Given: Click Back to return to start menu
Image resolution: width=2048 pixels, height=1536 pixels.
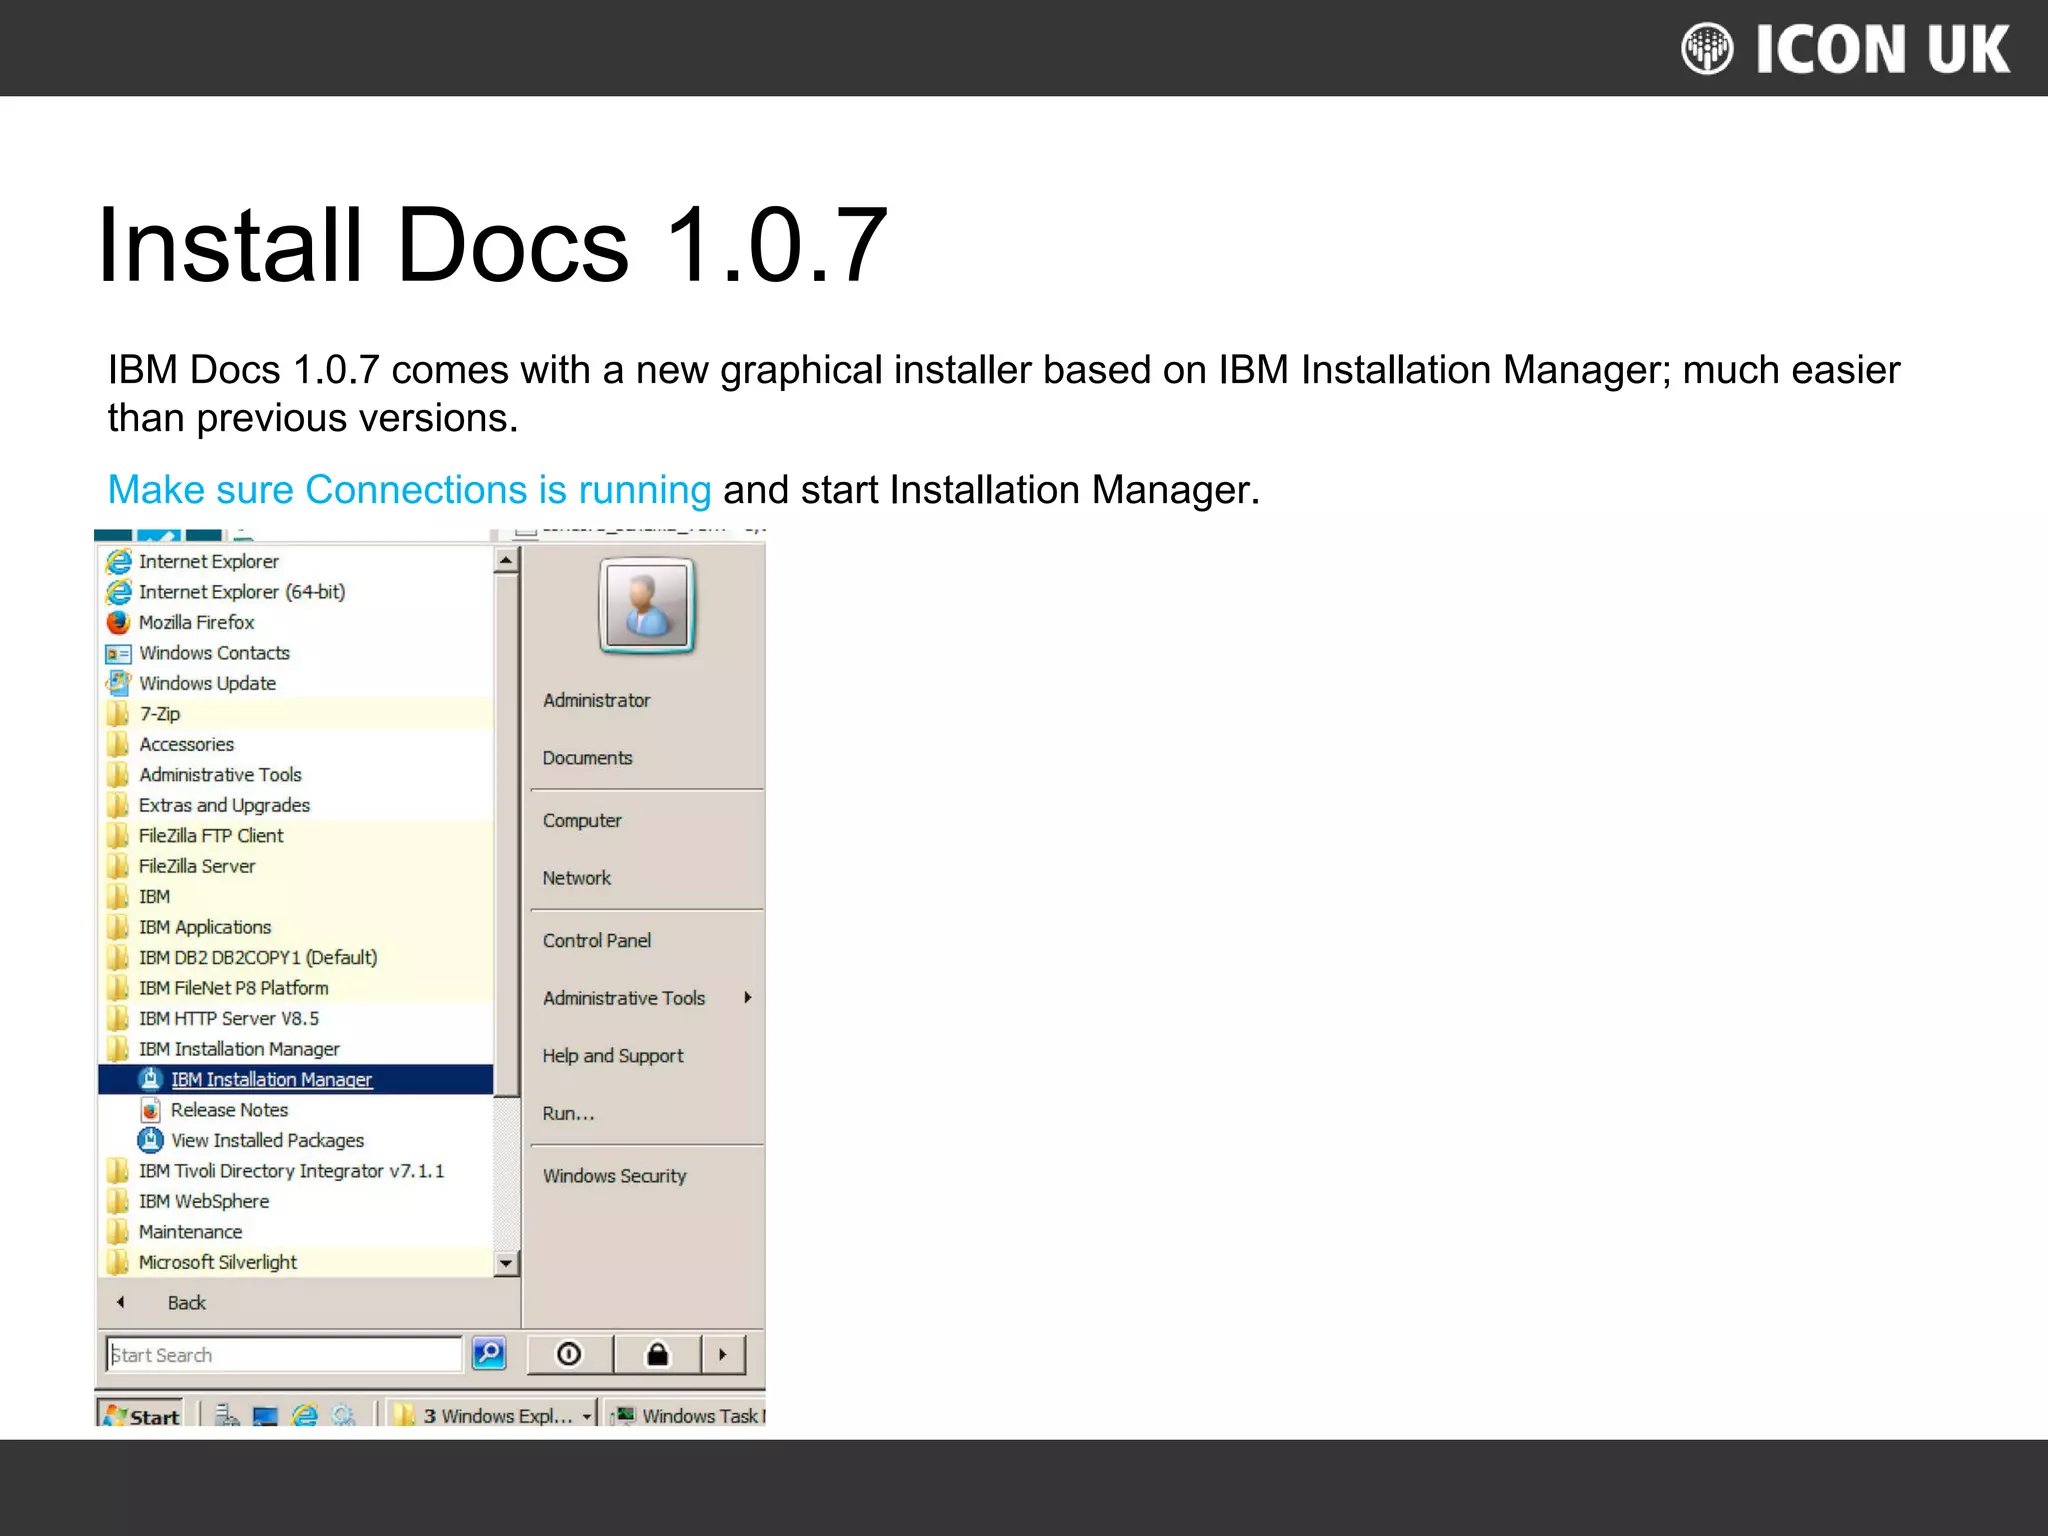Looking at the screenshot, I should coord(186,1303).
